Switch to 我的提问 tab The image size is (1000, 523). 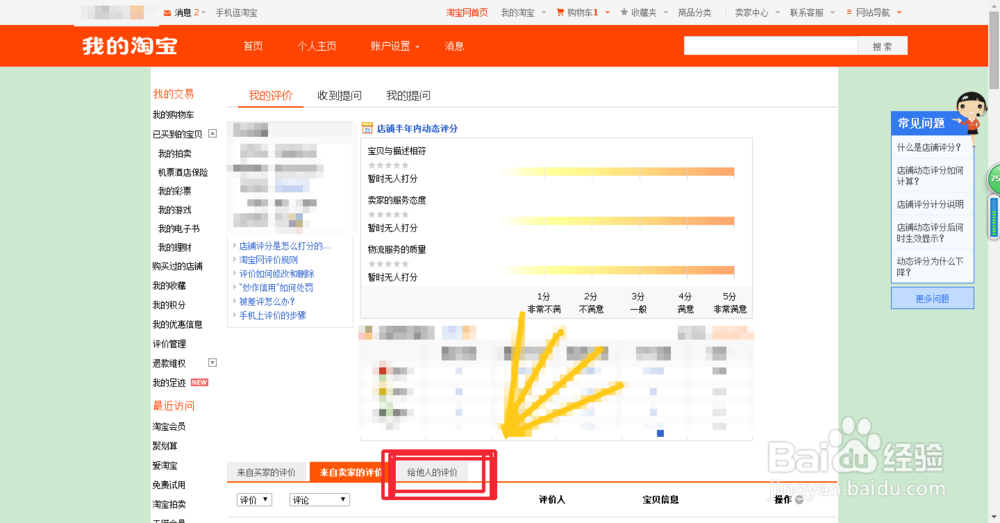(408, 96)
